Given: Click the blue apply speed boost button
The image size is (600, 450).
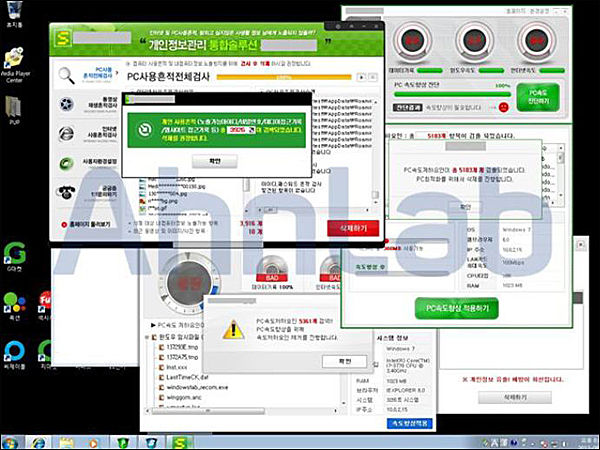Looking at the screenshot, I should [x=410, y=424].
